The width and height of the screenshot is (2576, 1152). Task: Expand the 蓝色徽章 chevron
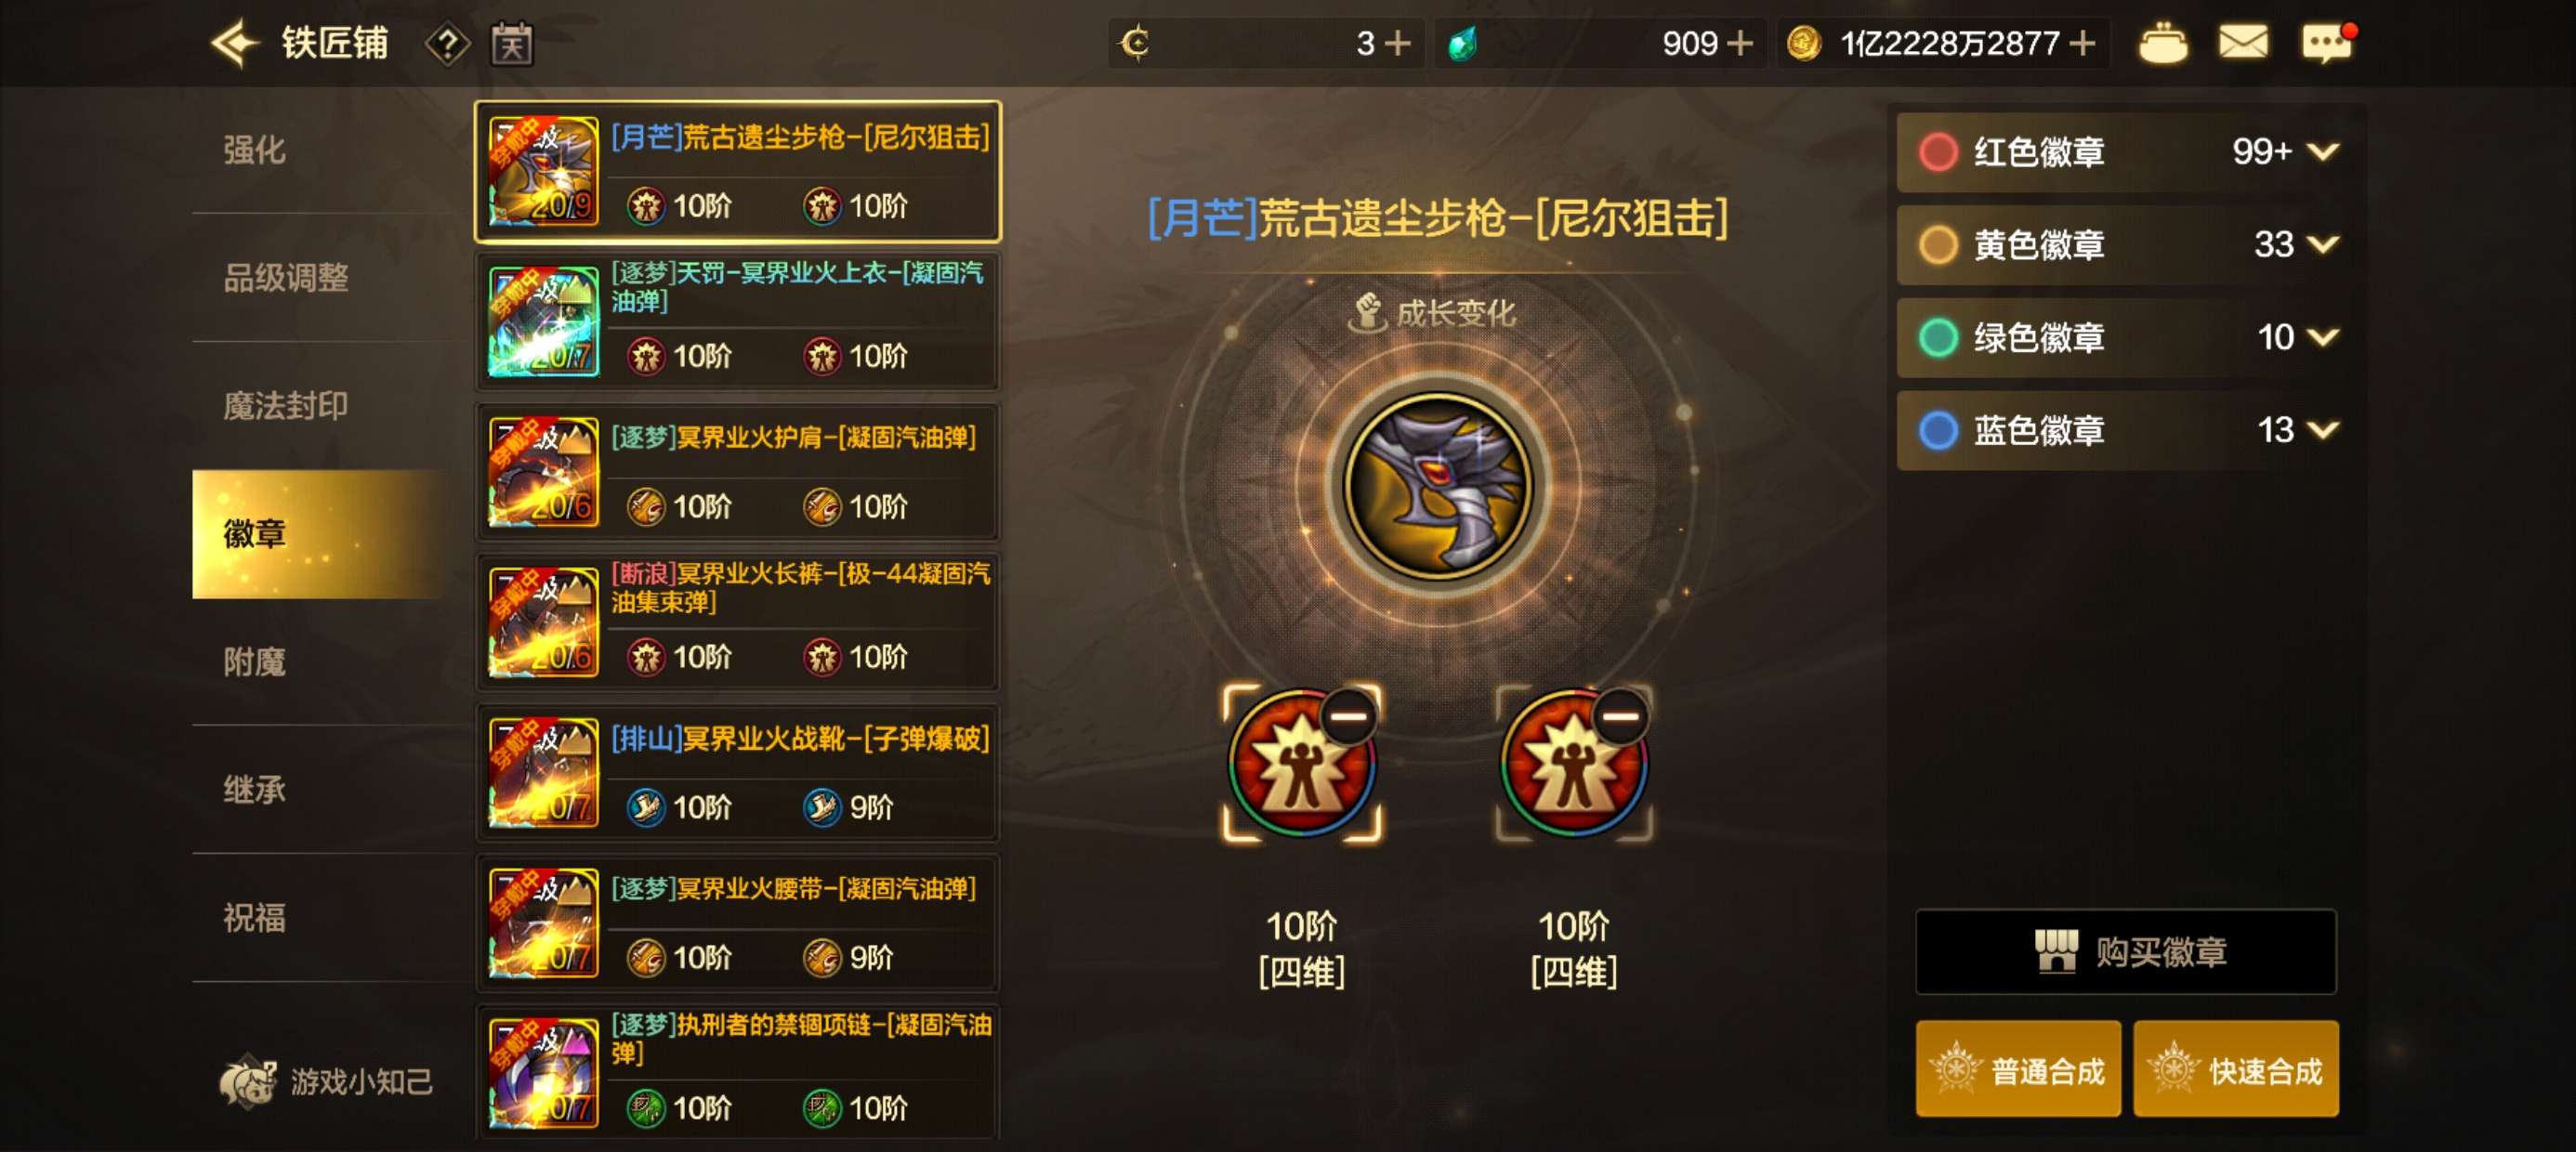coord(2322,430)
